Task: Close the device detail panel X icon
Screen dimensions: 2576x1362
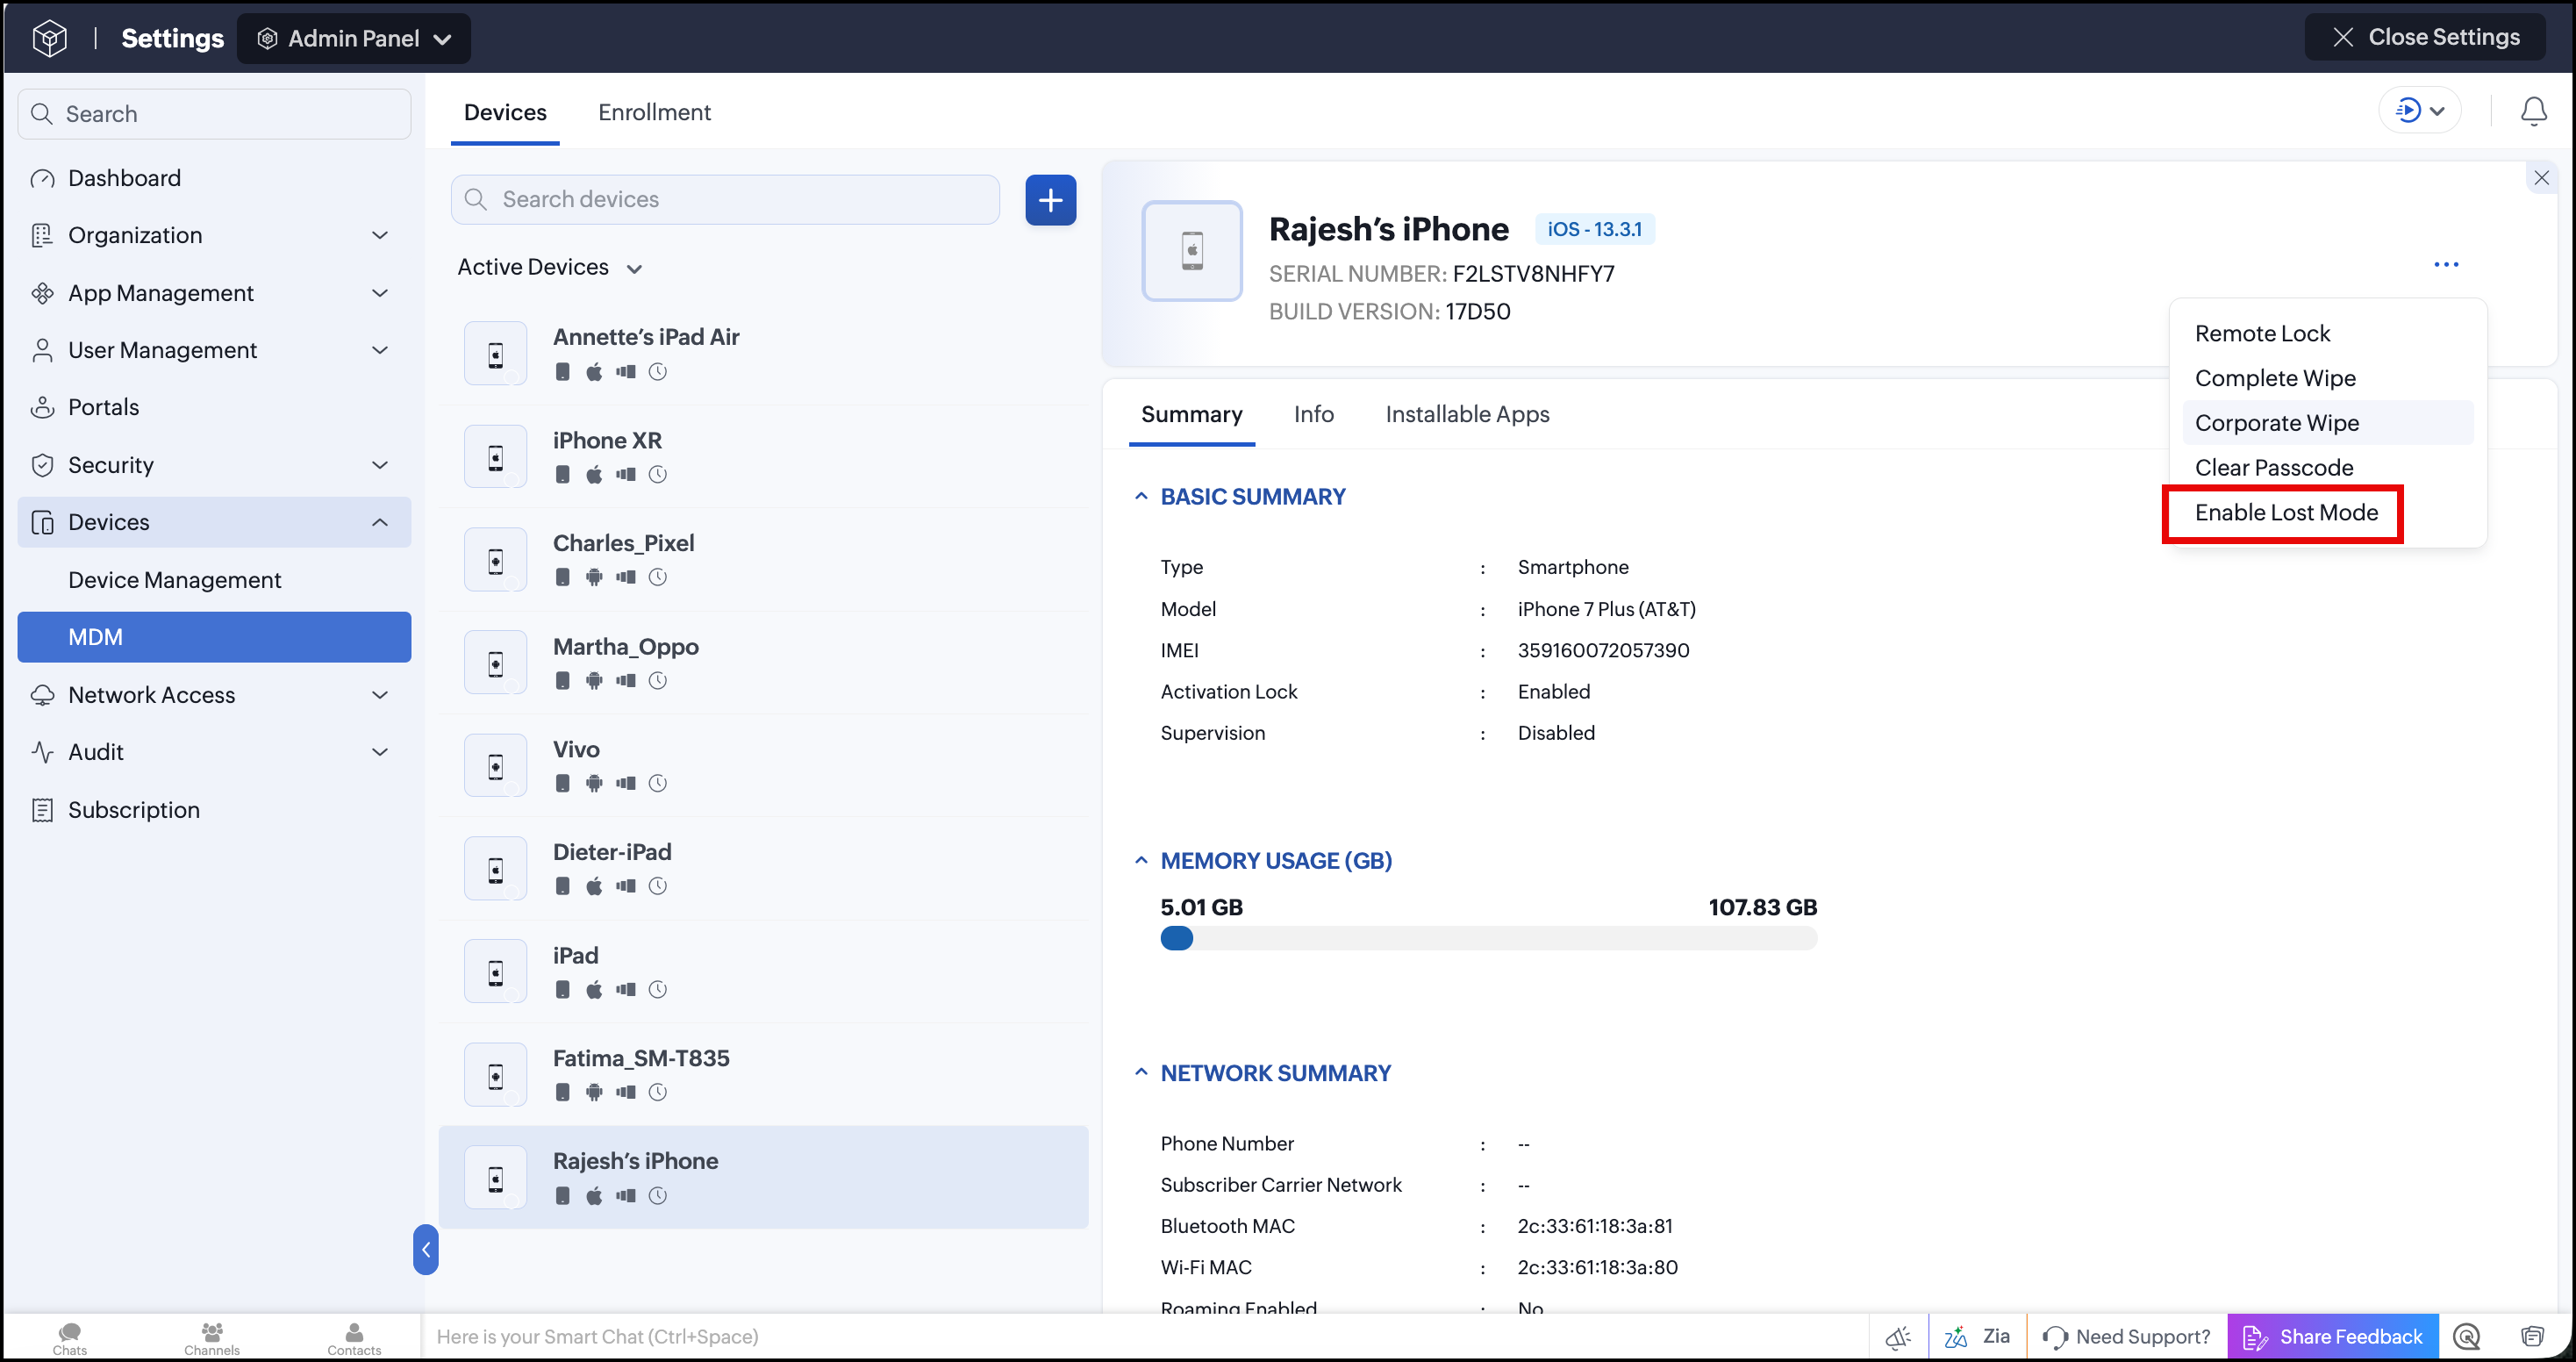Action: click(x=2541, y=178)
